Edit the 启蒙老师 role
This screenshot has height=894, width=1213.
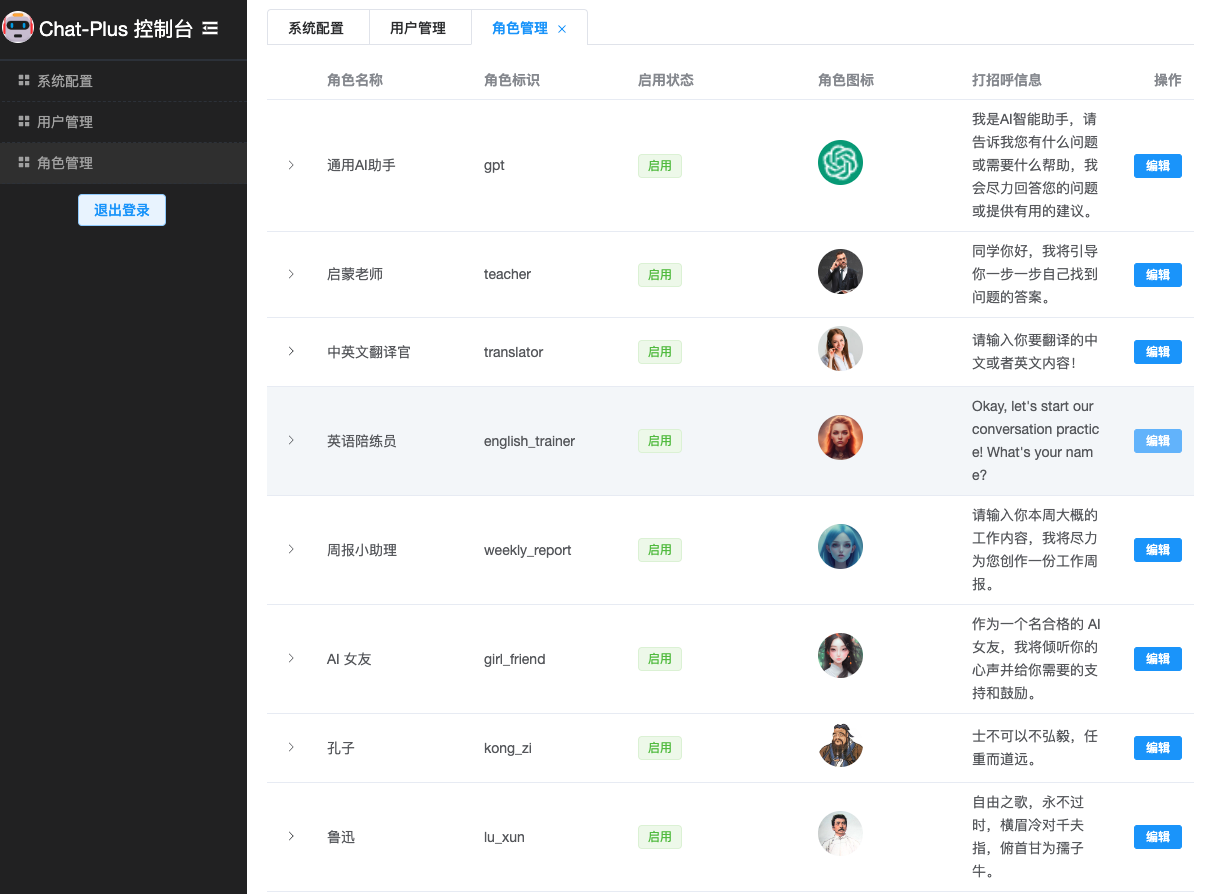[x=1157, y=275]
